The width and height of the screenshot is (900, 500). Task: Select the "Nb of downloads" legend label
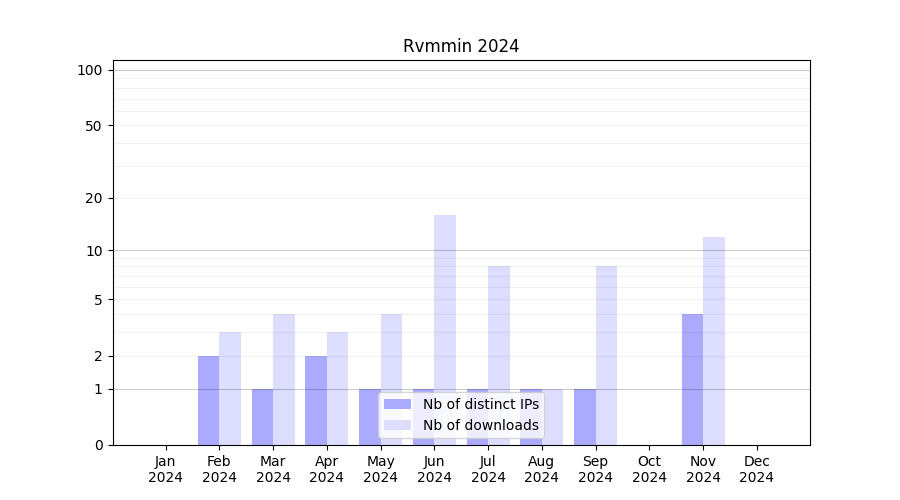[x=480, y=425]
